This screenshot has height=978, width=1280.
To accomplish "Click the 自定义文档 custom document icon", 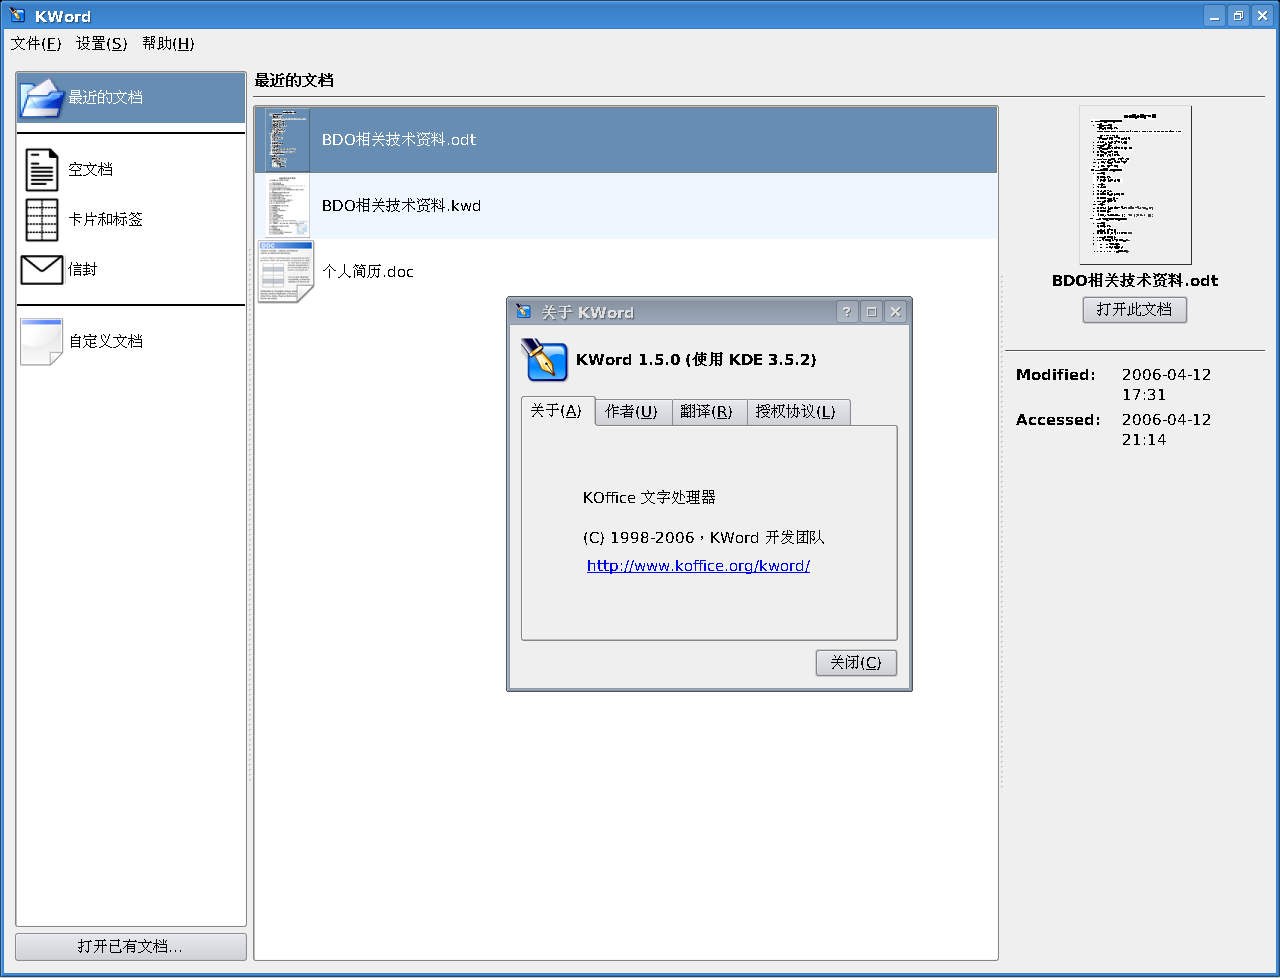I will (42, 341).
